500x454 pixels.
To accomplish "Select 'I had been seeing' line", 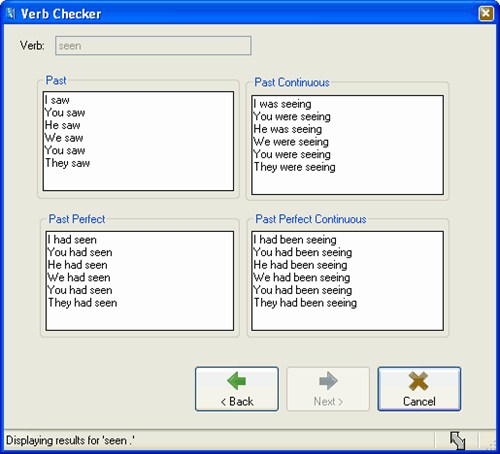I will tap(295, 240).
